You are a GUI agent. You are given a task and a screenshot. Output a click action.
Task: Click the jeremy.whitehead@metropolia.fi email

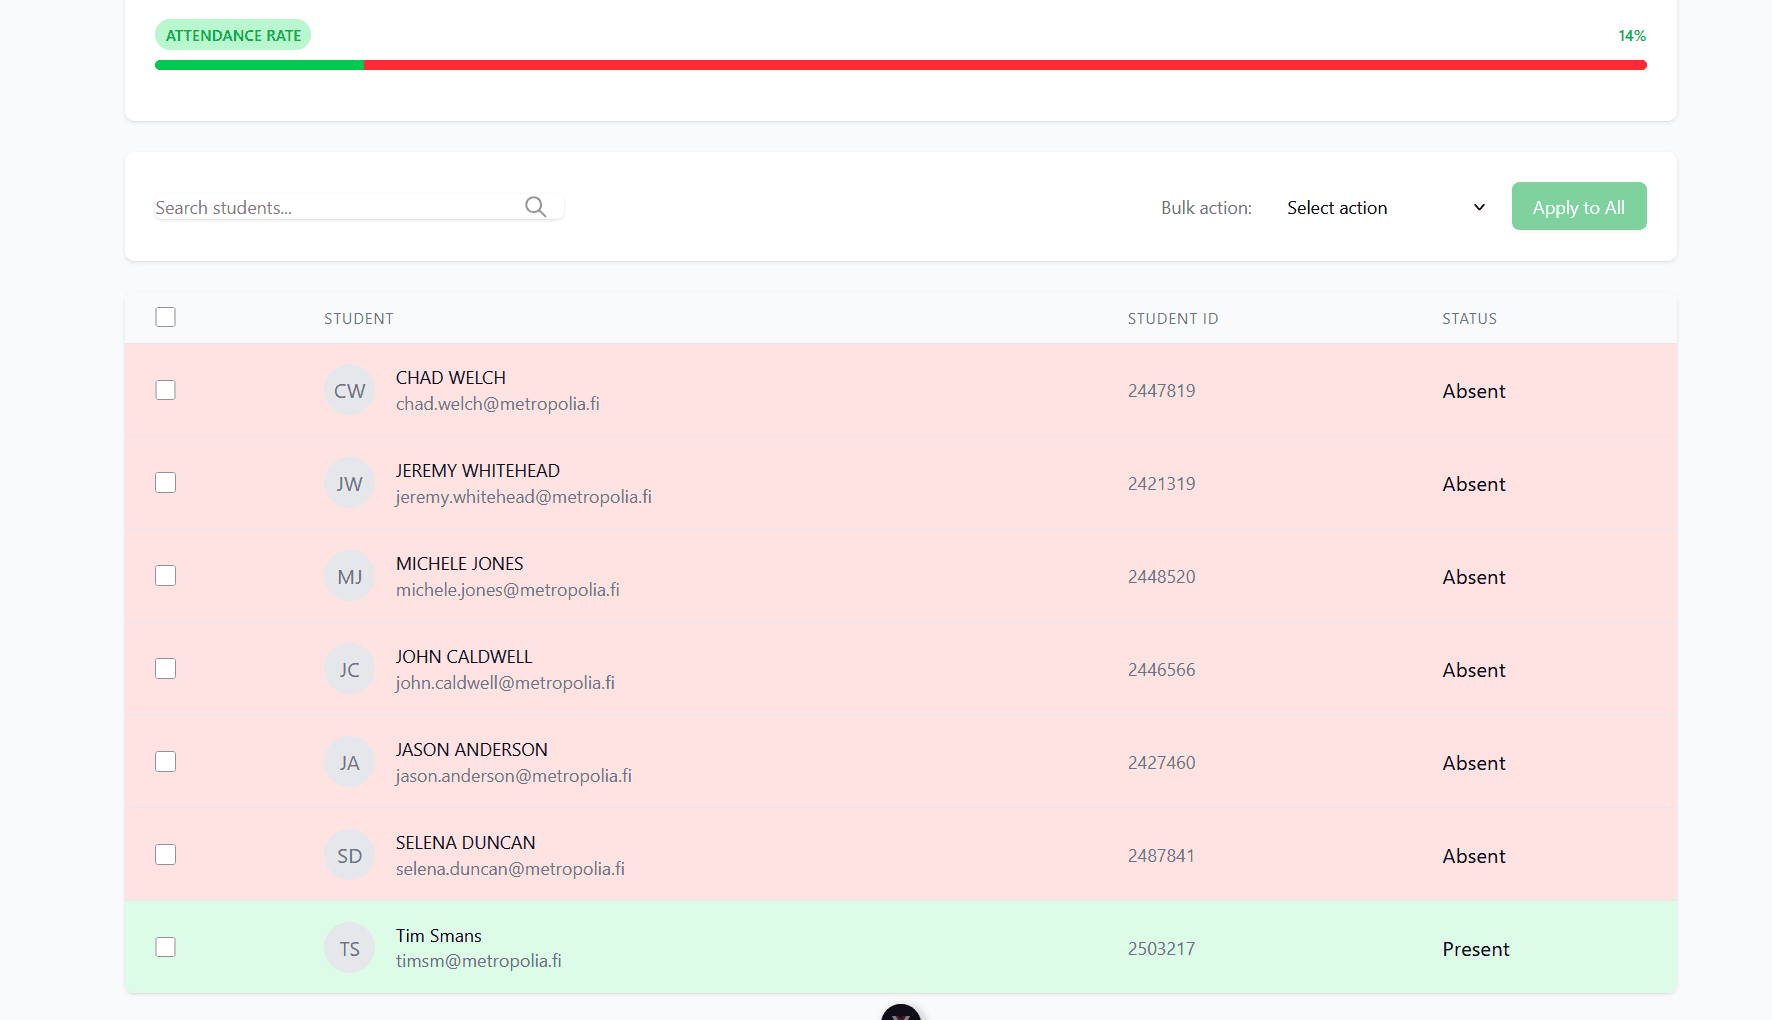click(x=523, y=497)
